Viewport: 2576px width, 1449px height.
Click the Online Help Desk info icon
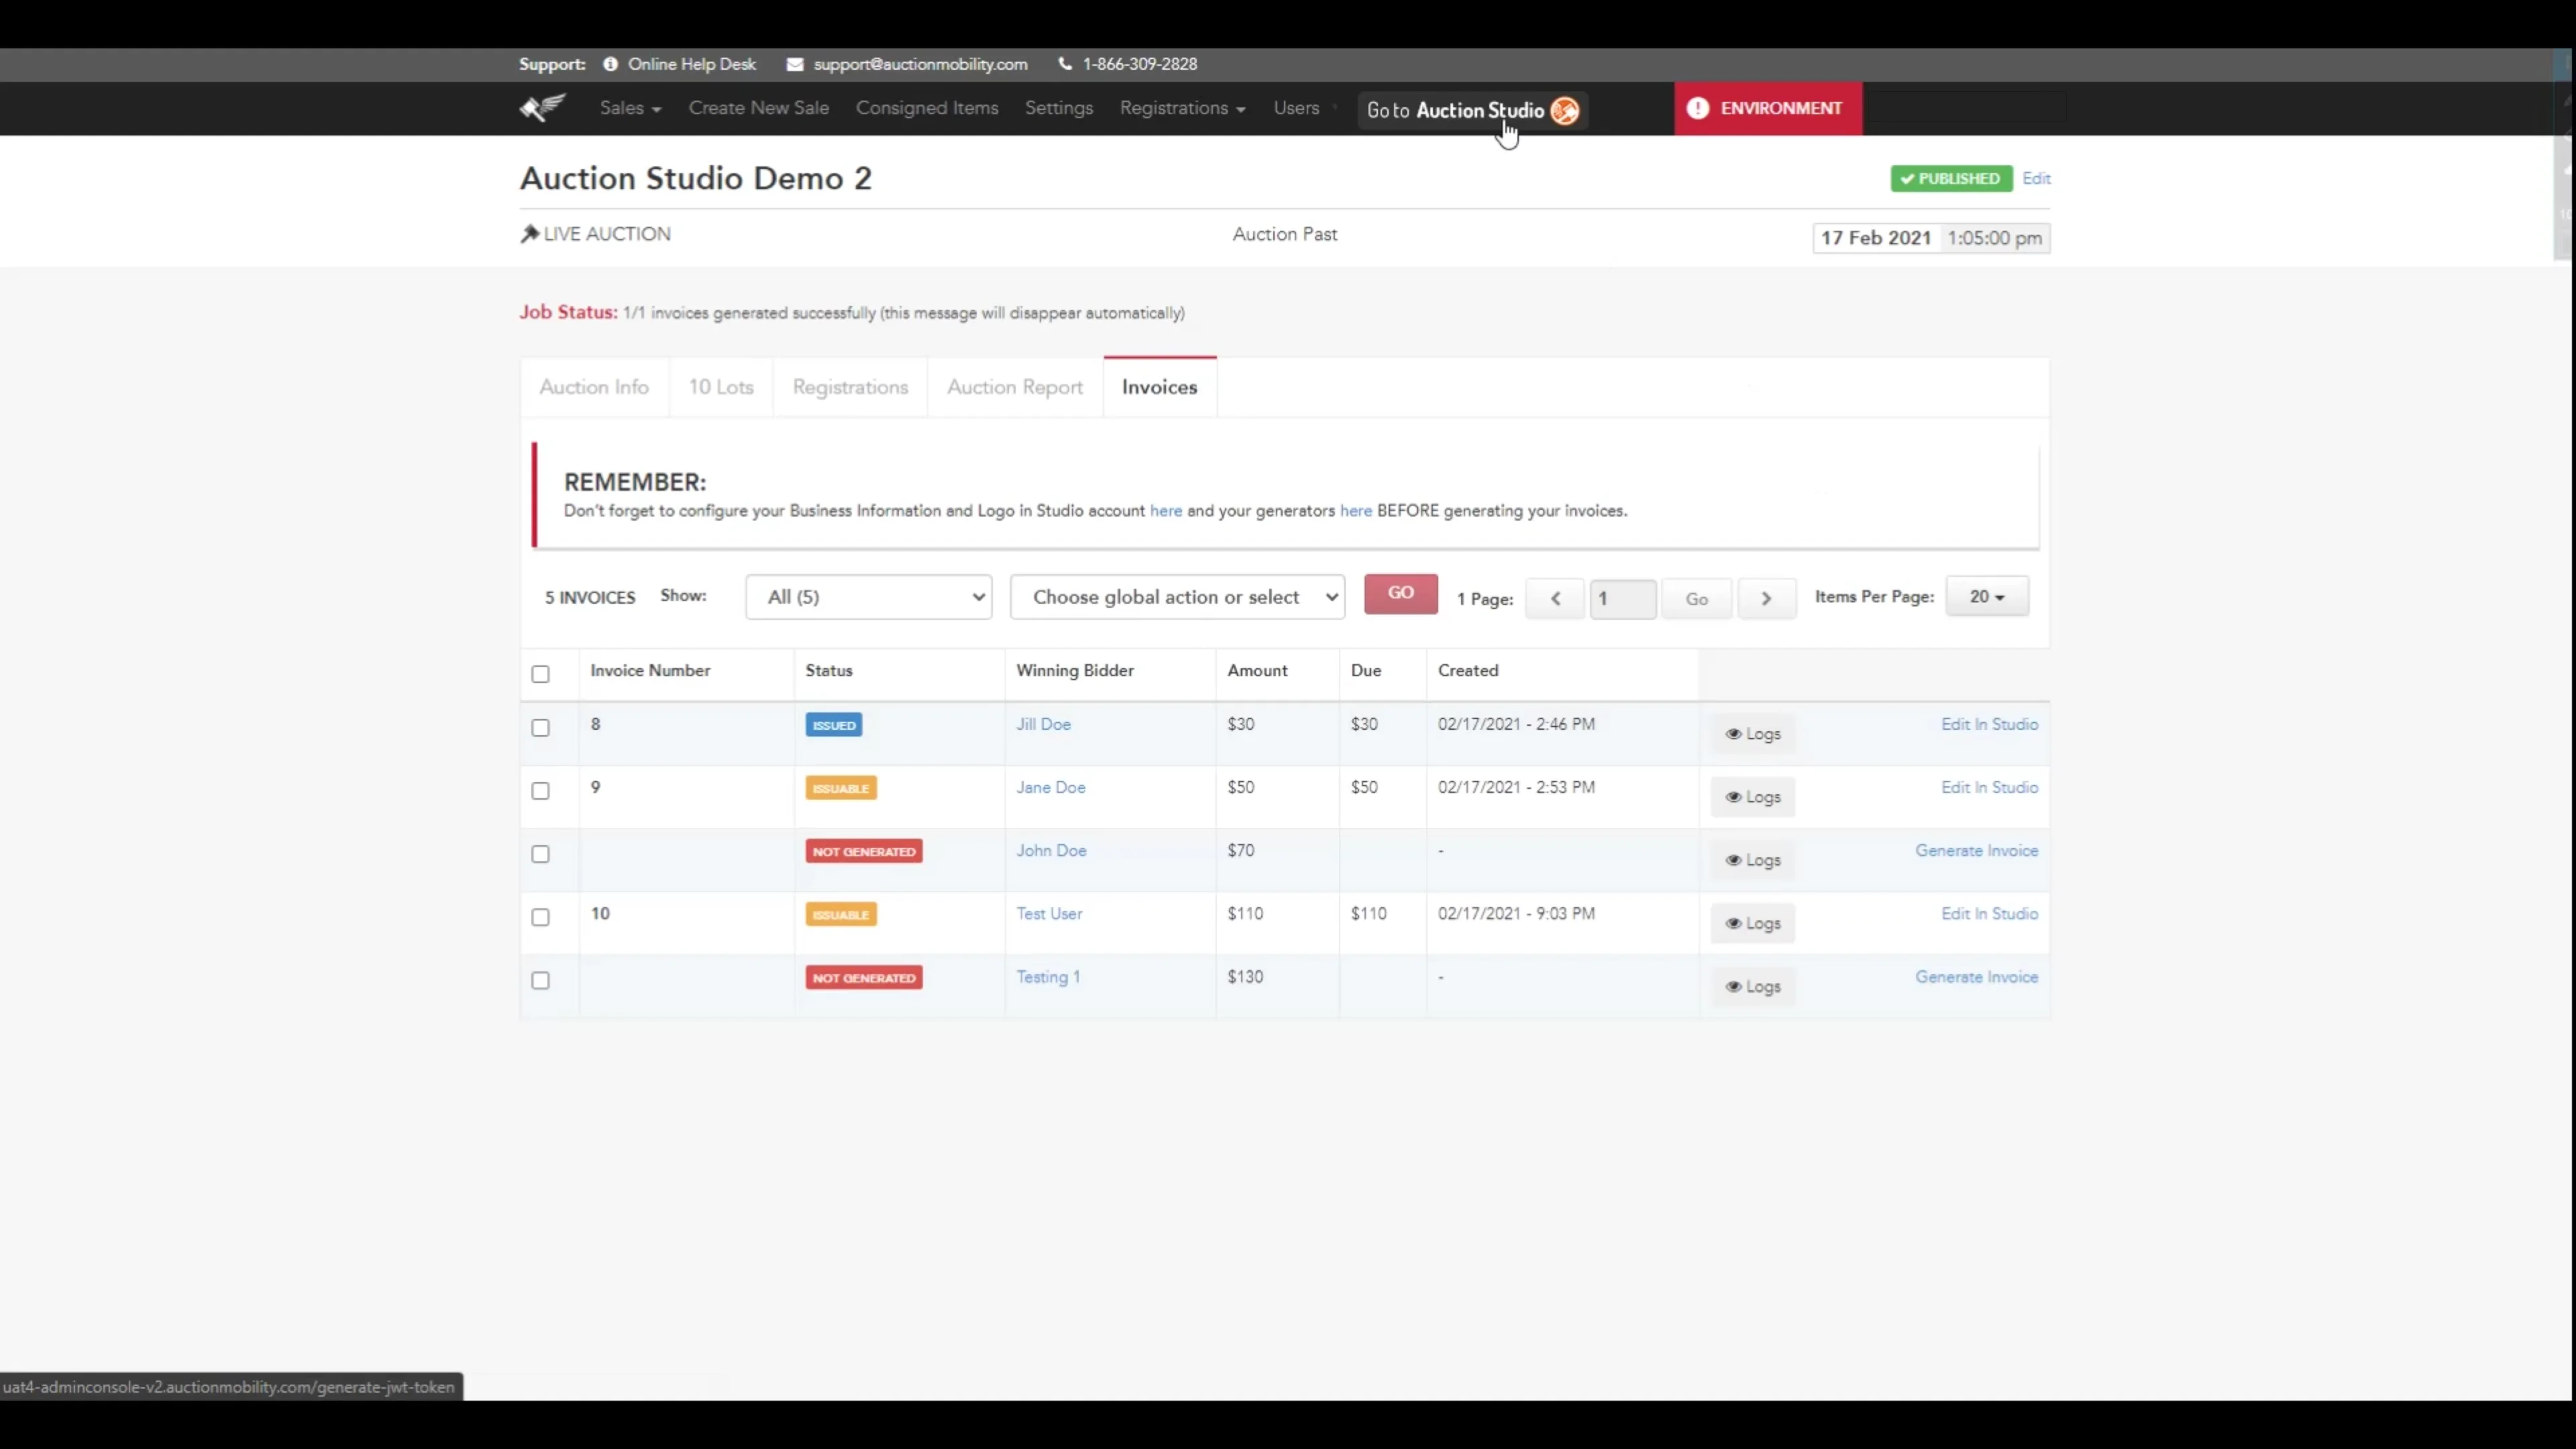click(x=610, y=64)
